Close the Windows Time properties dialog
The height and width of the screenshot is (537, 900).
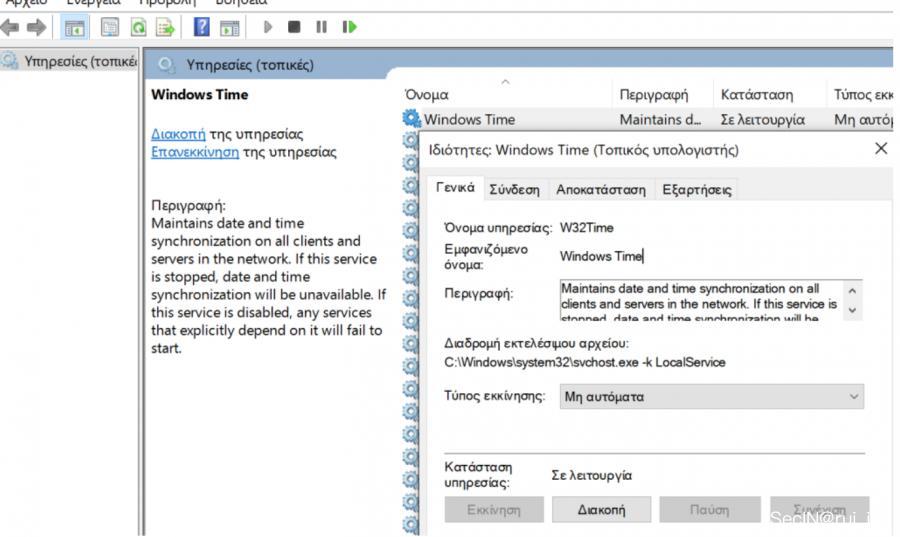click(x=881, y=149)
